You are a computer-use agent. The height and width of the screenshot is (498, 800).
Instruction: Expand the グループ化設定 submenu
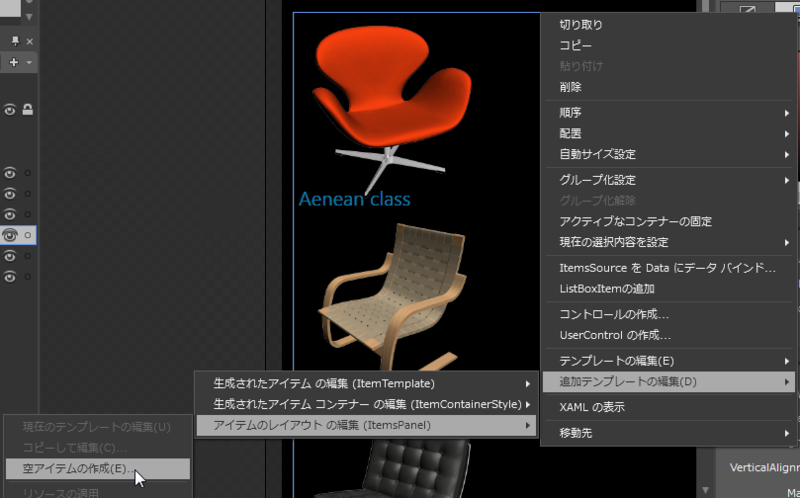point(669,180)
